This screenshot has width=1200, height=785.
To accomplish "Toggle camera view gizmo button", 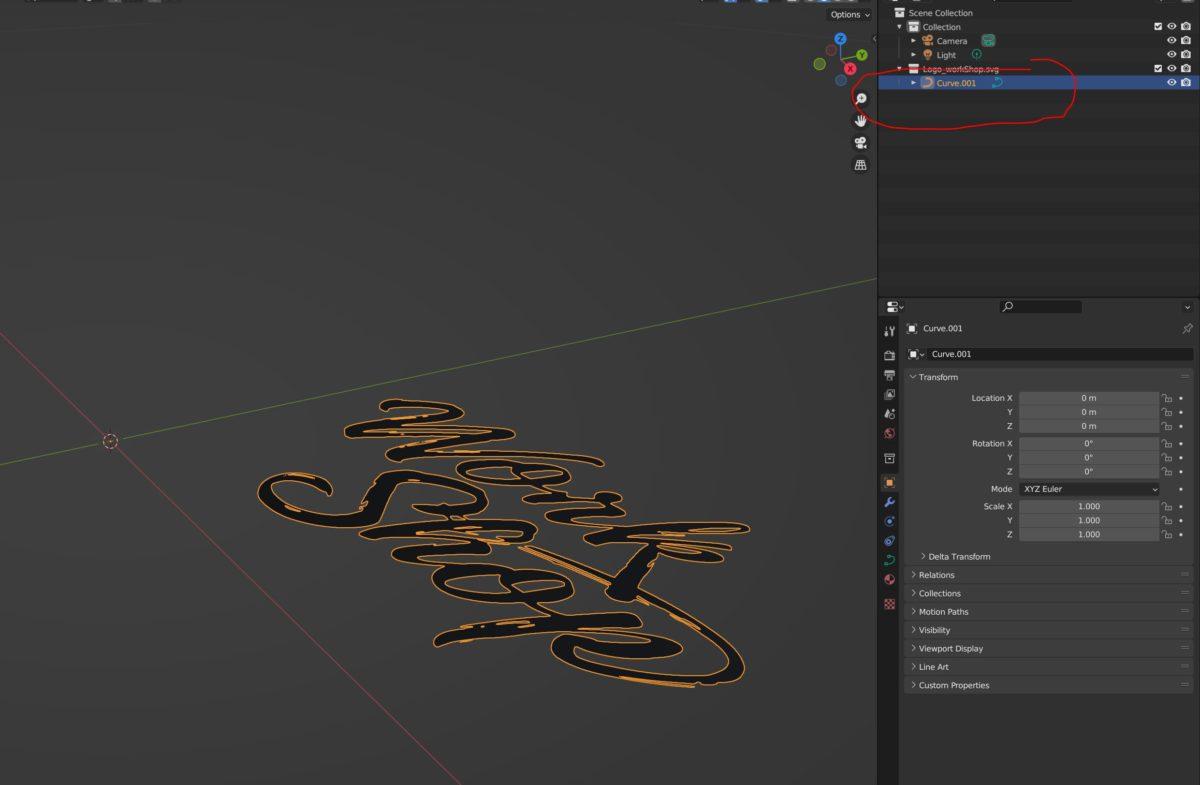I will 860,143.
